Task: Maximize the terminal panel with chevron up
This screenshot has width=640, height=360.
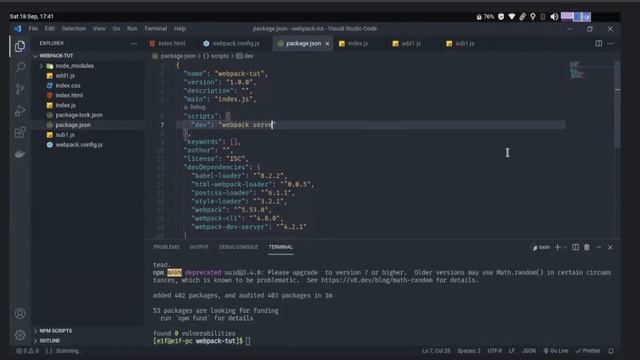Action: click(598, 247)
